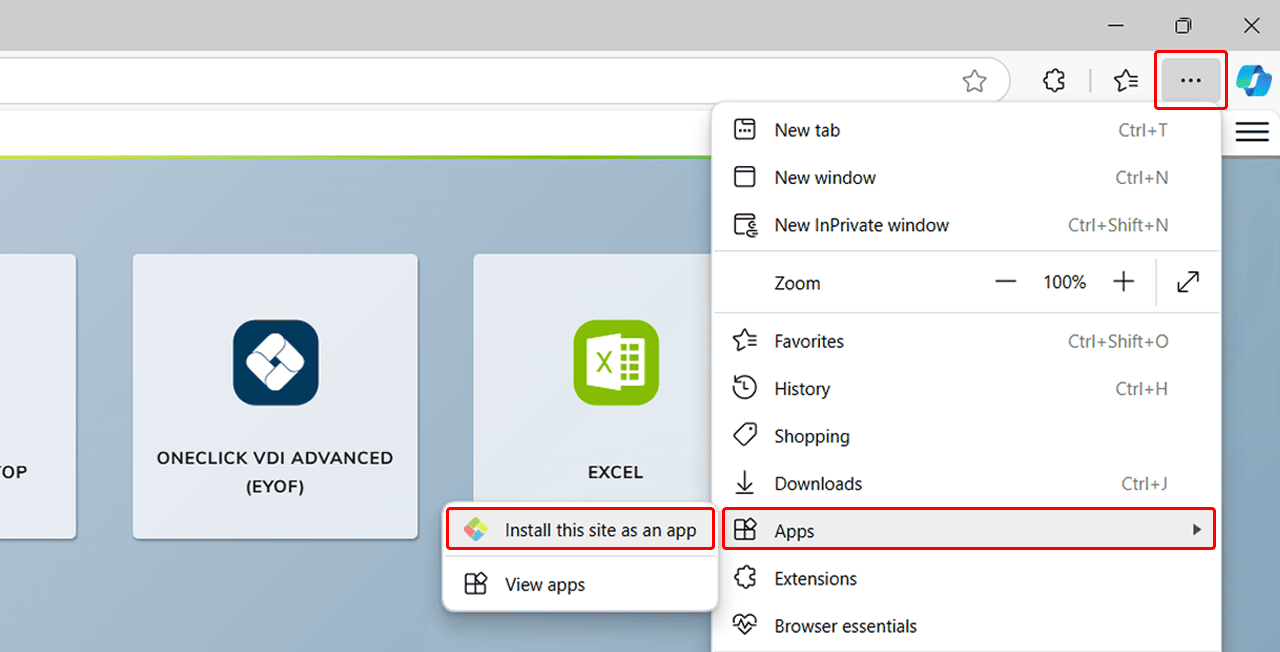Open the hamburger menu on the page
This screenshot has height=652, width=1280.
(1252, 132)
